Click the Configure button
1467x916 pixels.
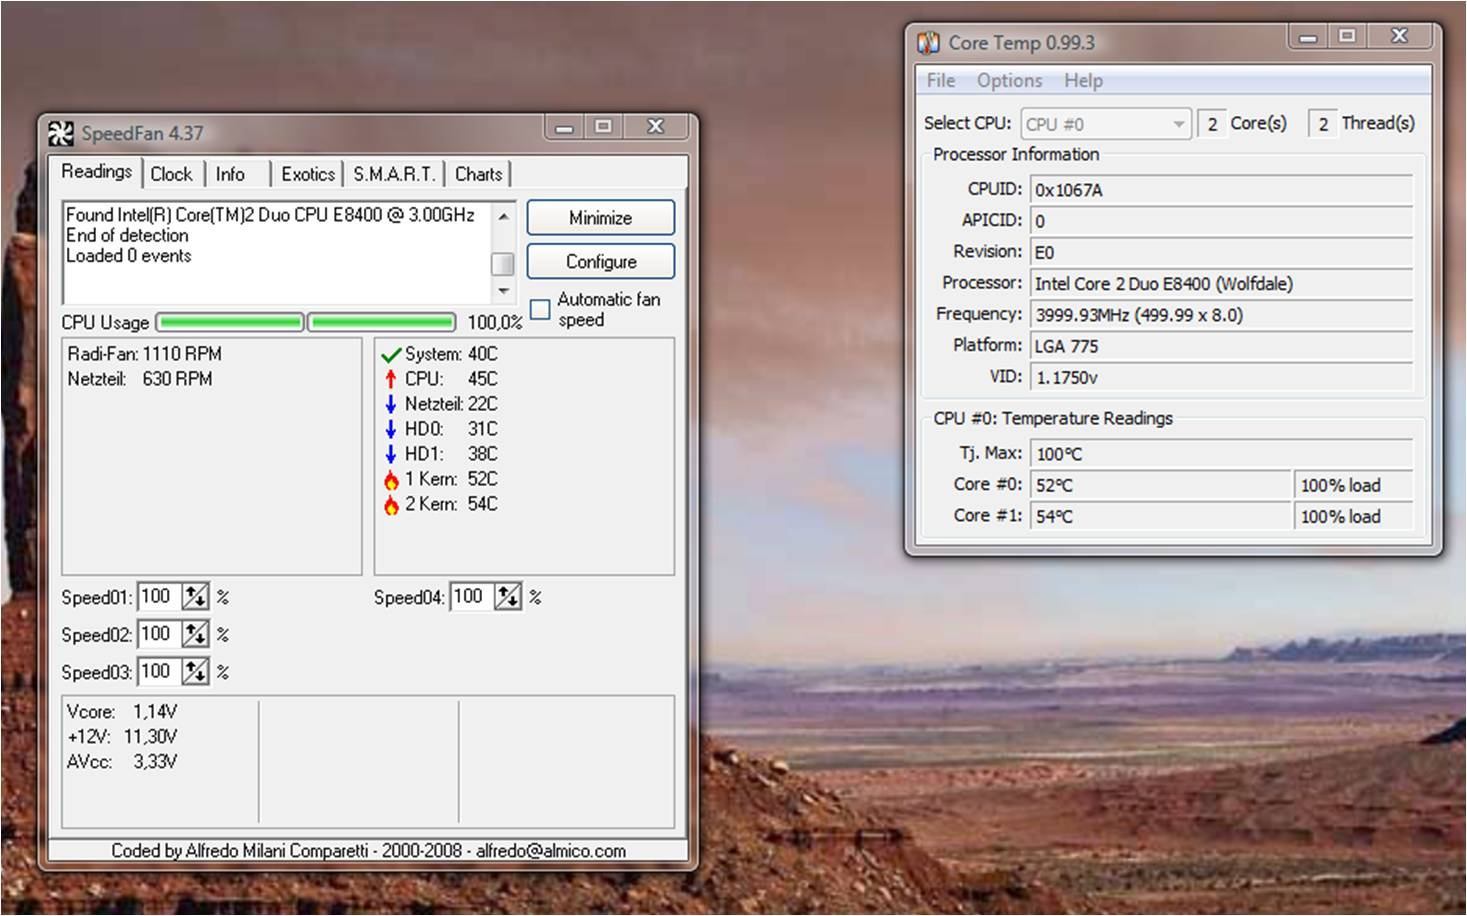click(601, 261)
